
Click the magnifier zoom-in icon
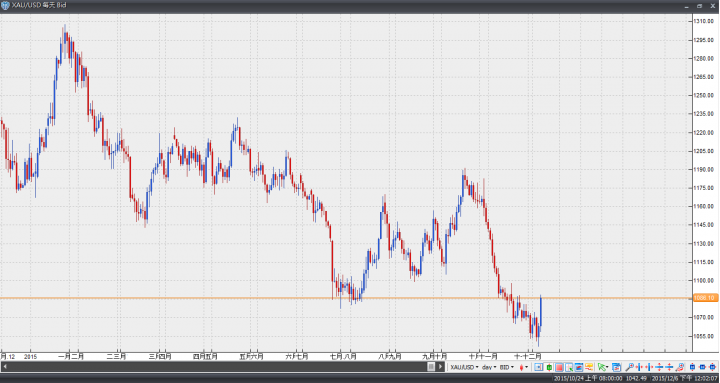tap(629, 367)
